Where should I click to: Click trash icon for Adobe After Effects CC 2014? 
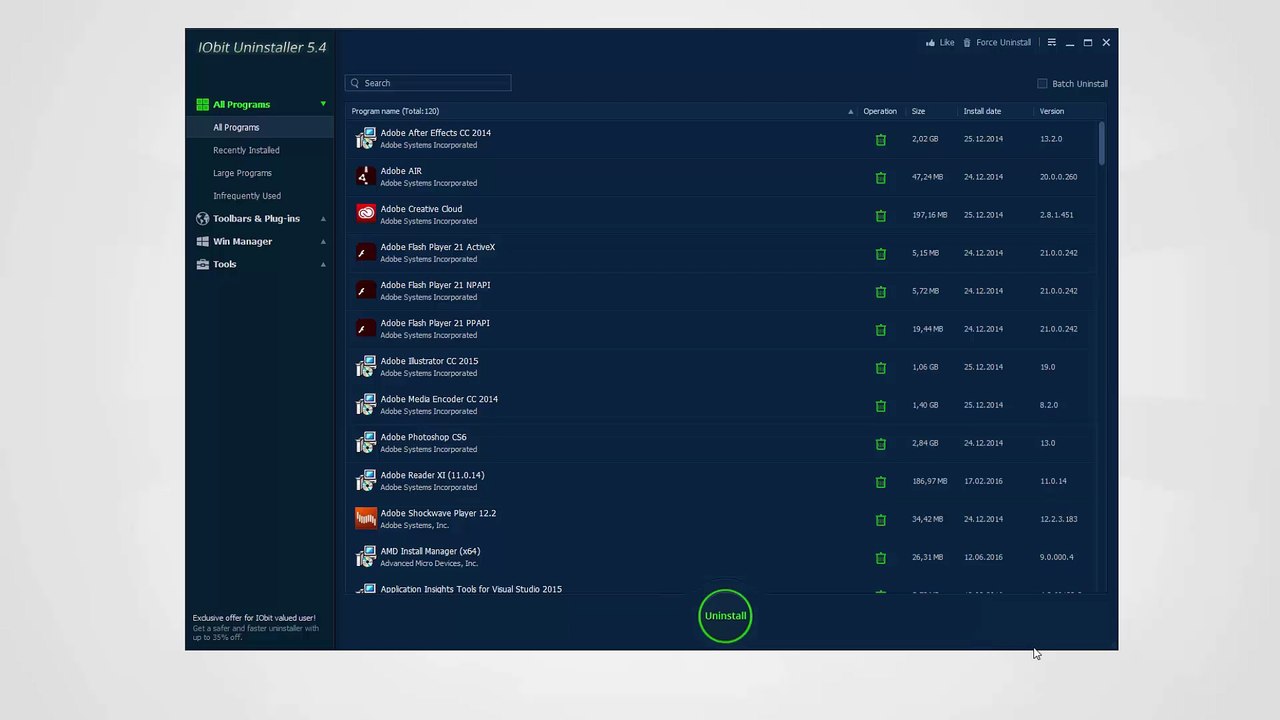(881, 140)
